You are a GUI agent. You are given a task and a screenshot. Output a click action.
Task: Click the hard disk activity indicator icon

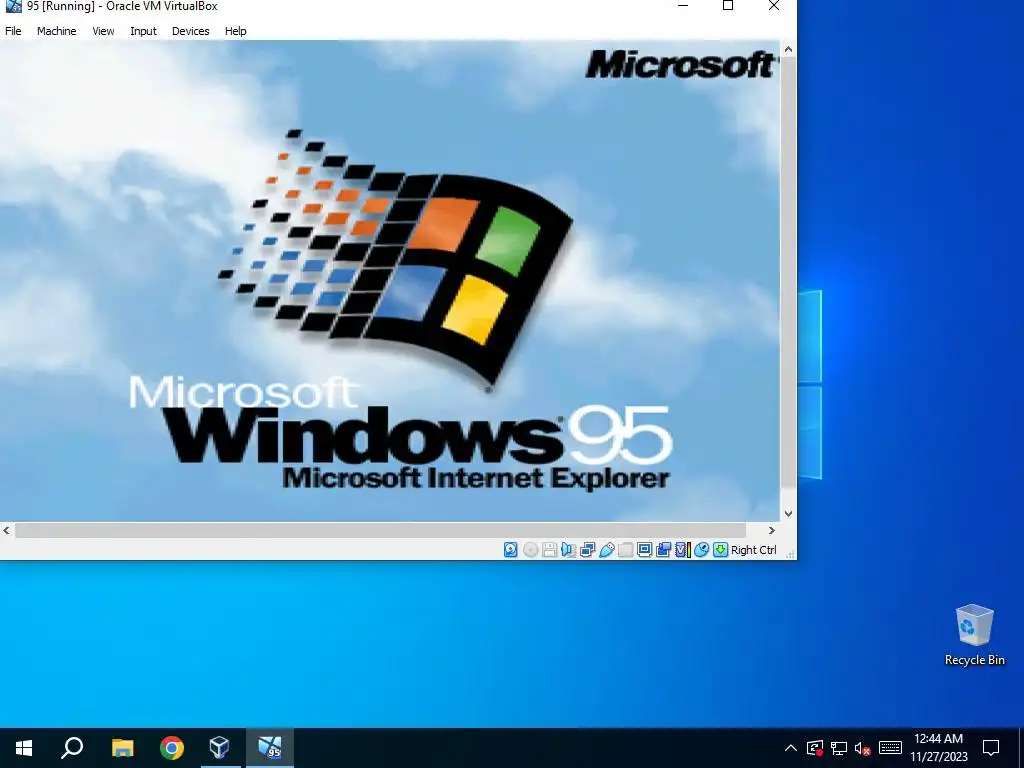coord(511,550)
